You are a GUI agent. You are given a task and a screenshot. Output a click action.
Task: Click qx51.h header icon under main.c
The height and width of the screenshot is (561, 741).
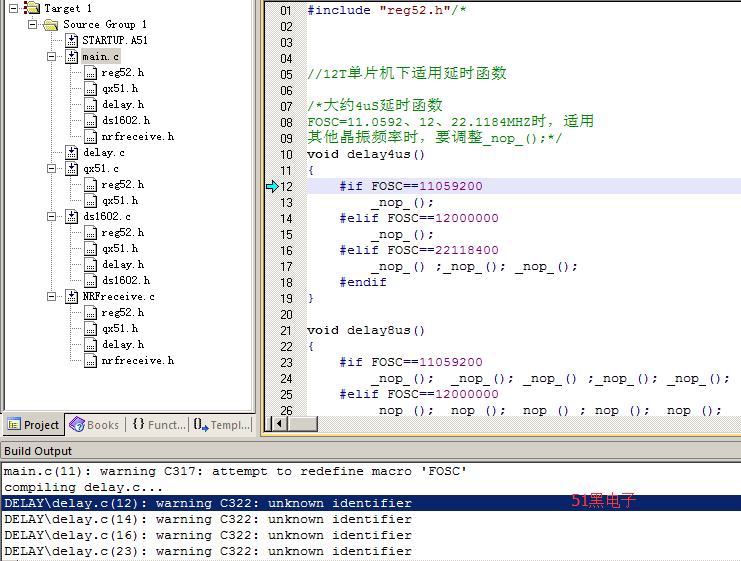(91, 89)
